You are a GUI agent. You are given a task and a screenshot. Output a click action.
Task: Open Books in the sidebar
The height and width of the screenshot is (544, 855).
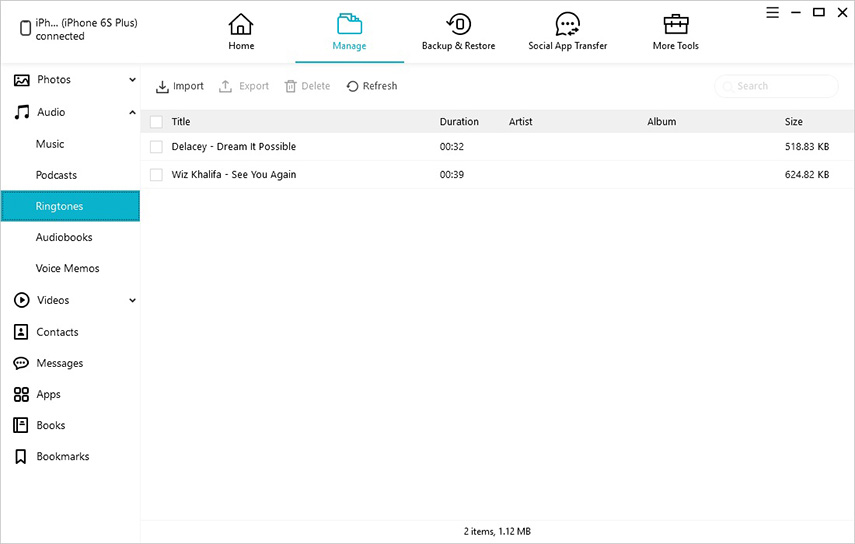pyautogui.click(x=51, y=425)
